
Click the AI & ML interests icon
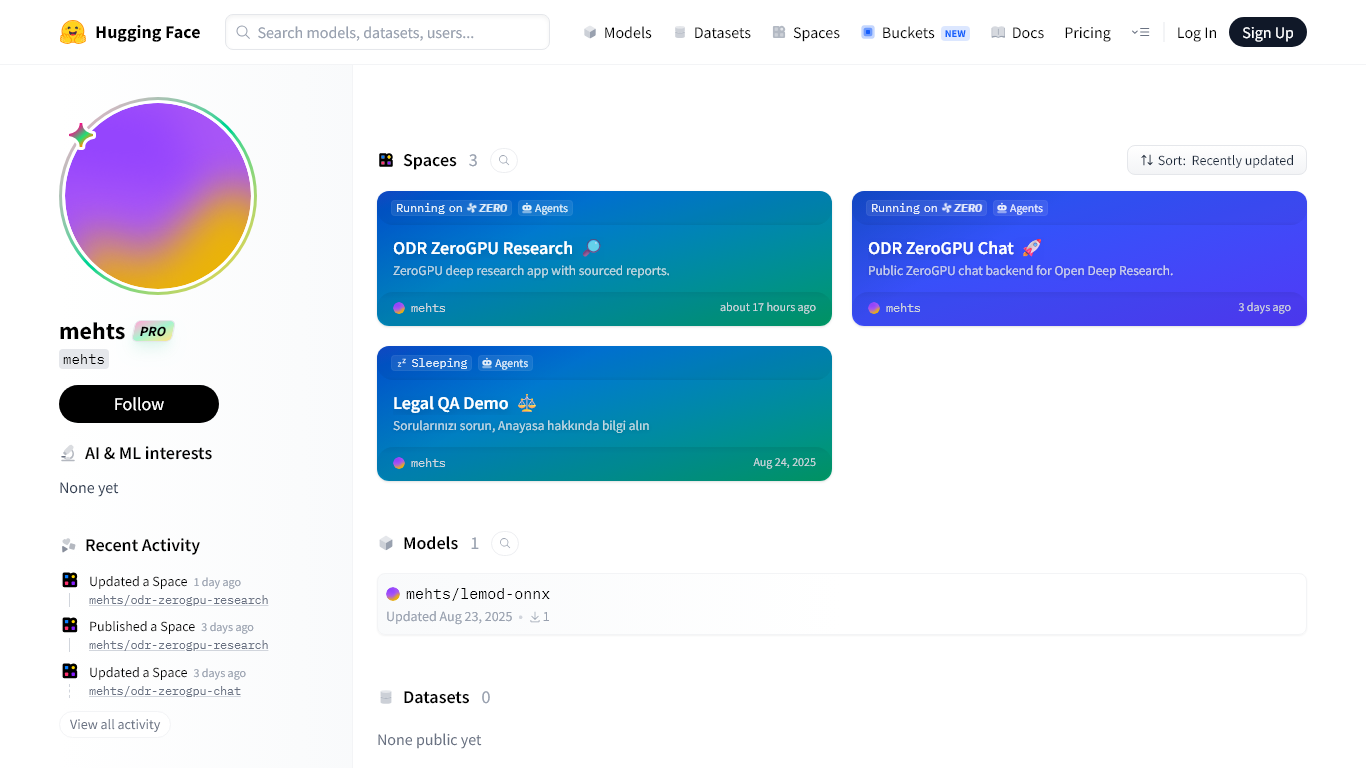click(x=68, y=453)
